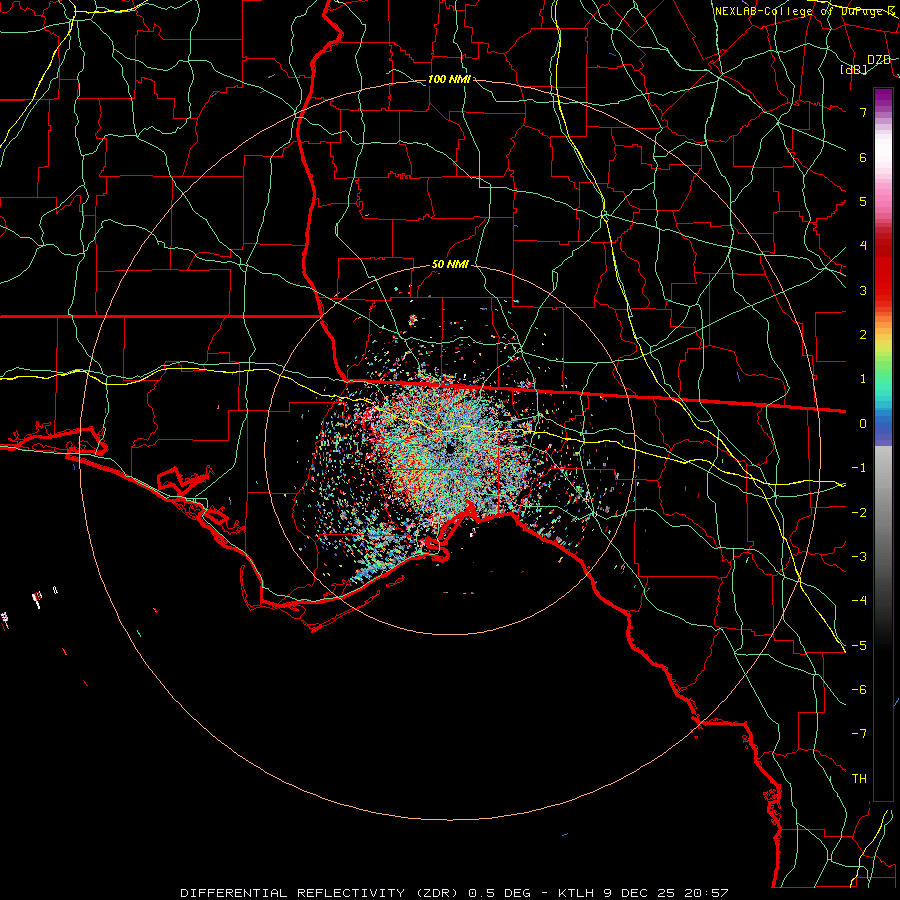The height and width of the screenshot is (900, 900).
Task: Click the '2' value on color scale
Action: coord(863,335)
